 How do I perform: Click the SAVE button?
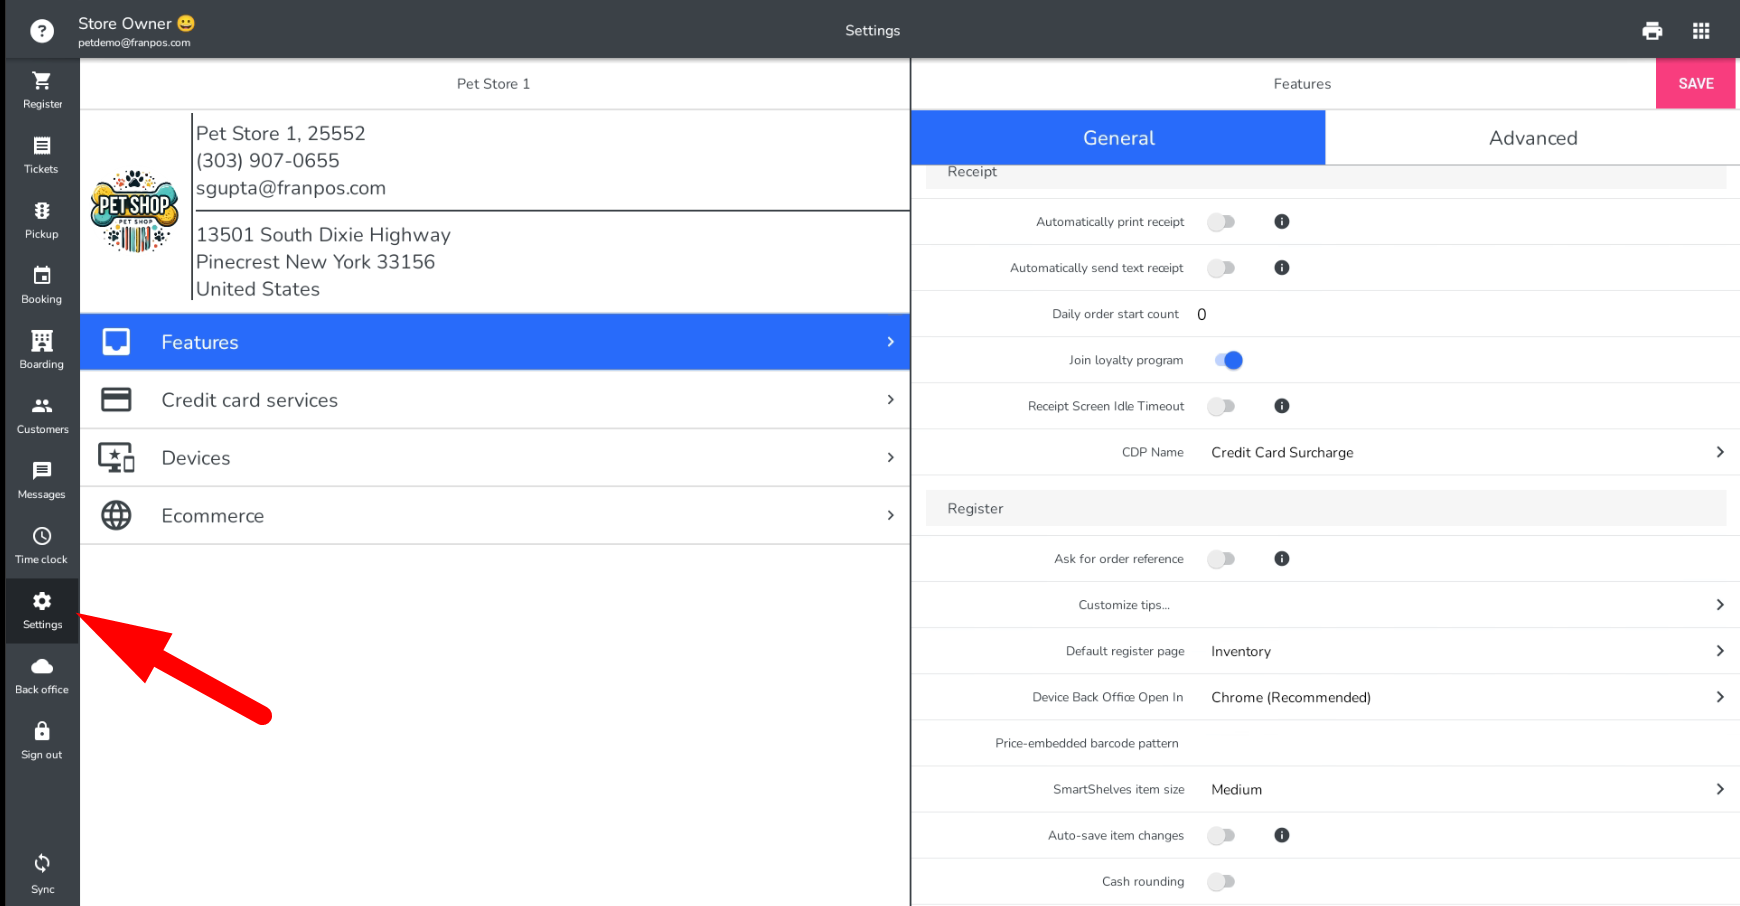1695,83
